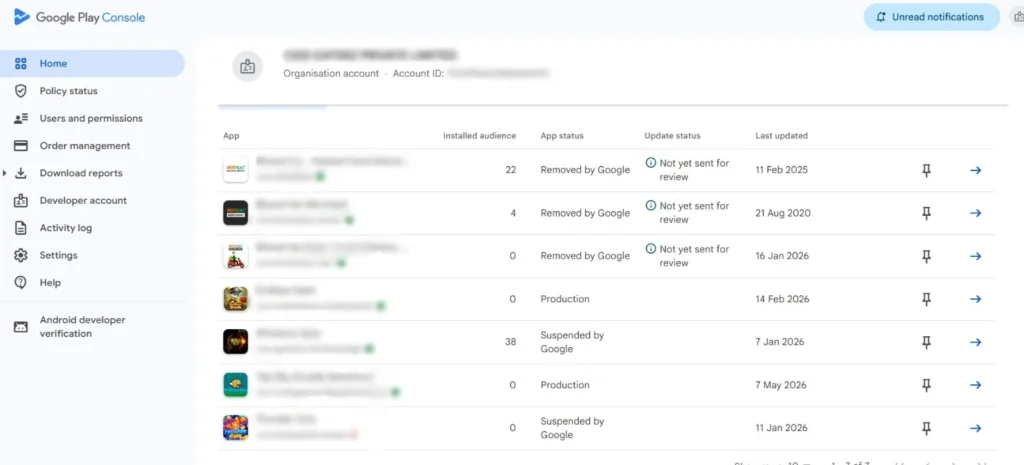The image size is (1024, 465).
Task: Open Android developer verification page
Action: [x=82, y=327]
